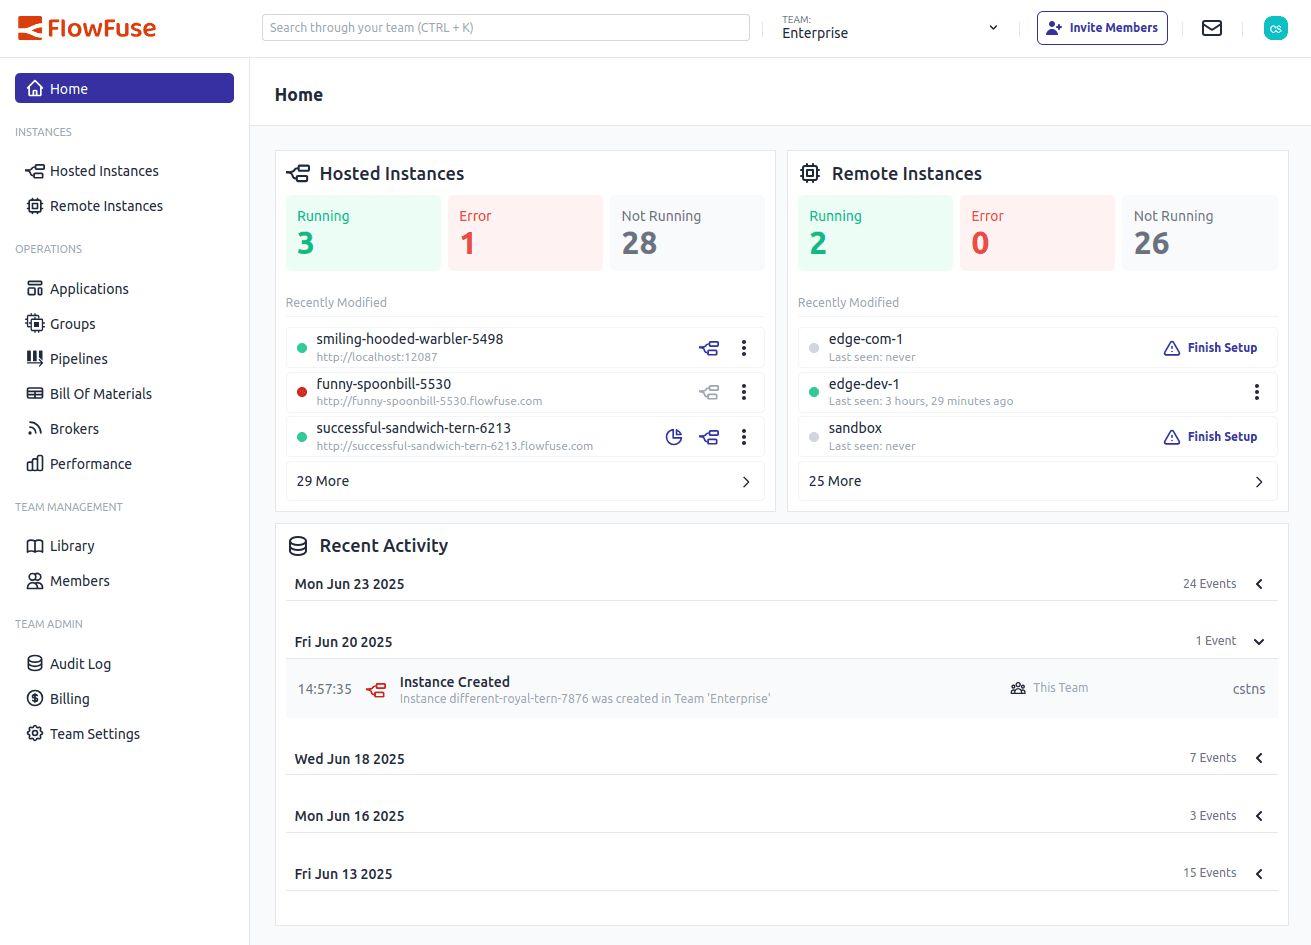
Task: Open the Members page under Team Management
Action: [x=79, y=580]
